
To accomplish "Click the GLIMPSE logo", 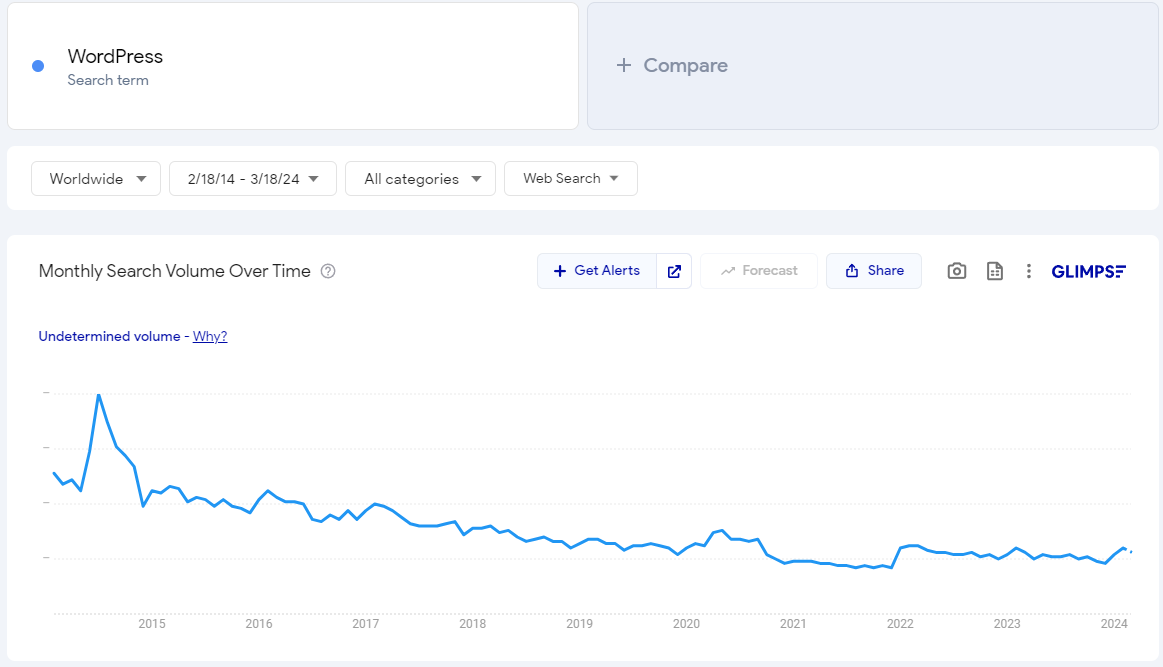I will coord(1088,270).
